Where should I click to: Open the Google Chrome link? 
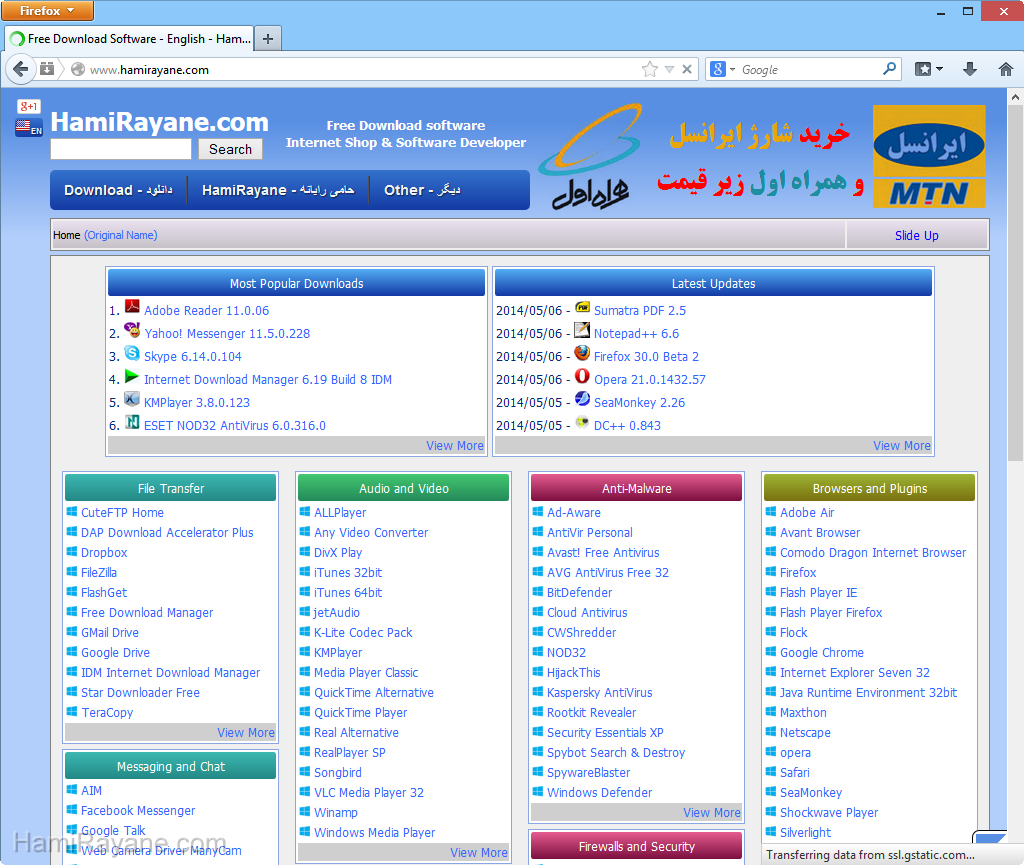click(x=822, y=652)
